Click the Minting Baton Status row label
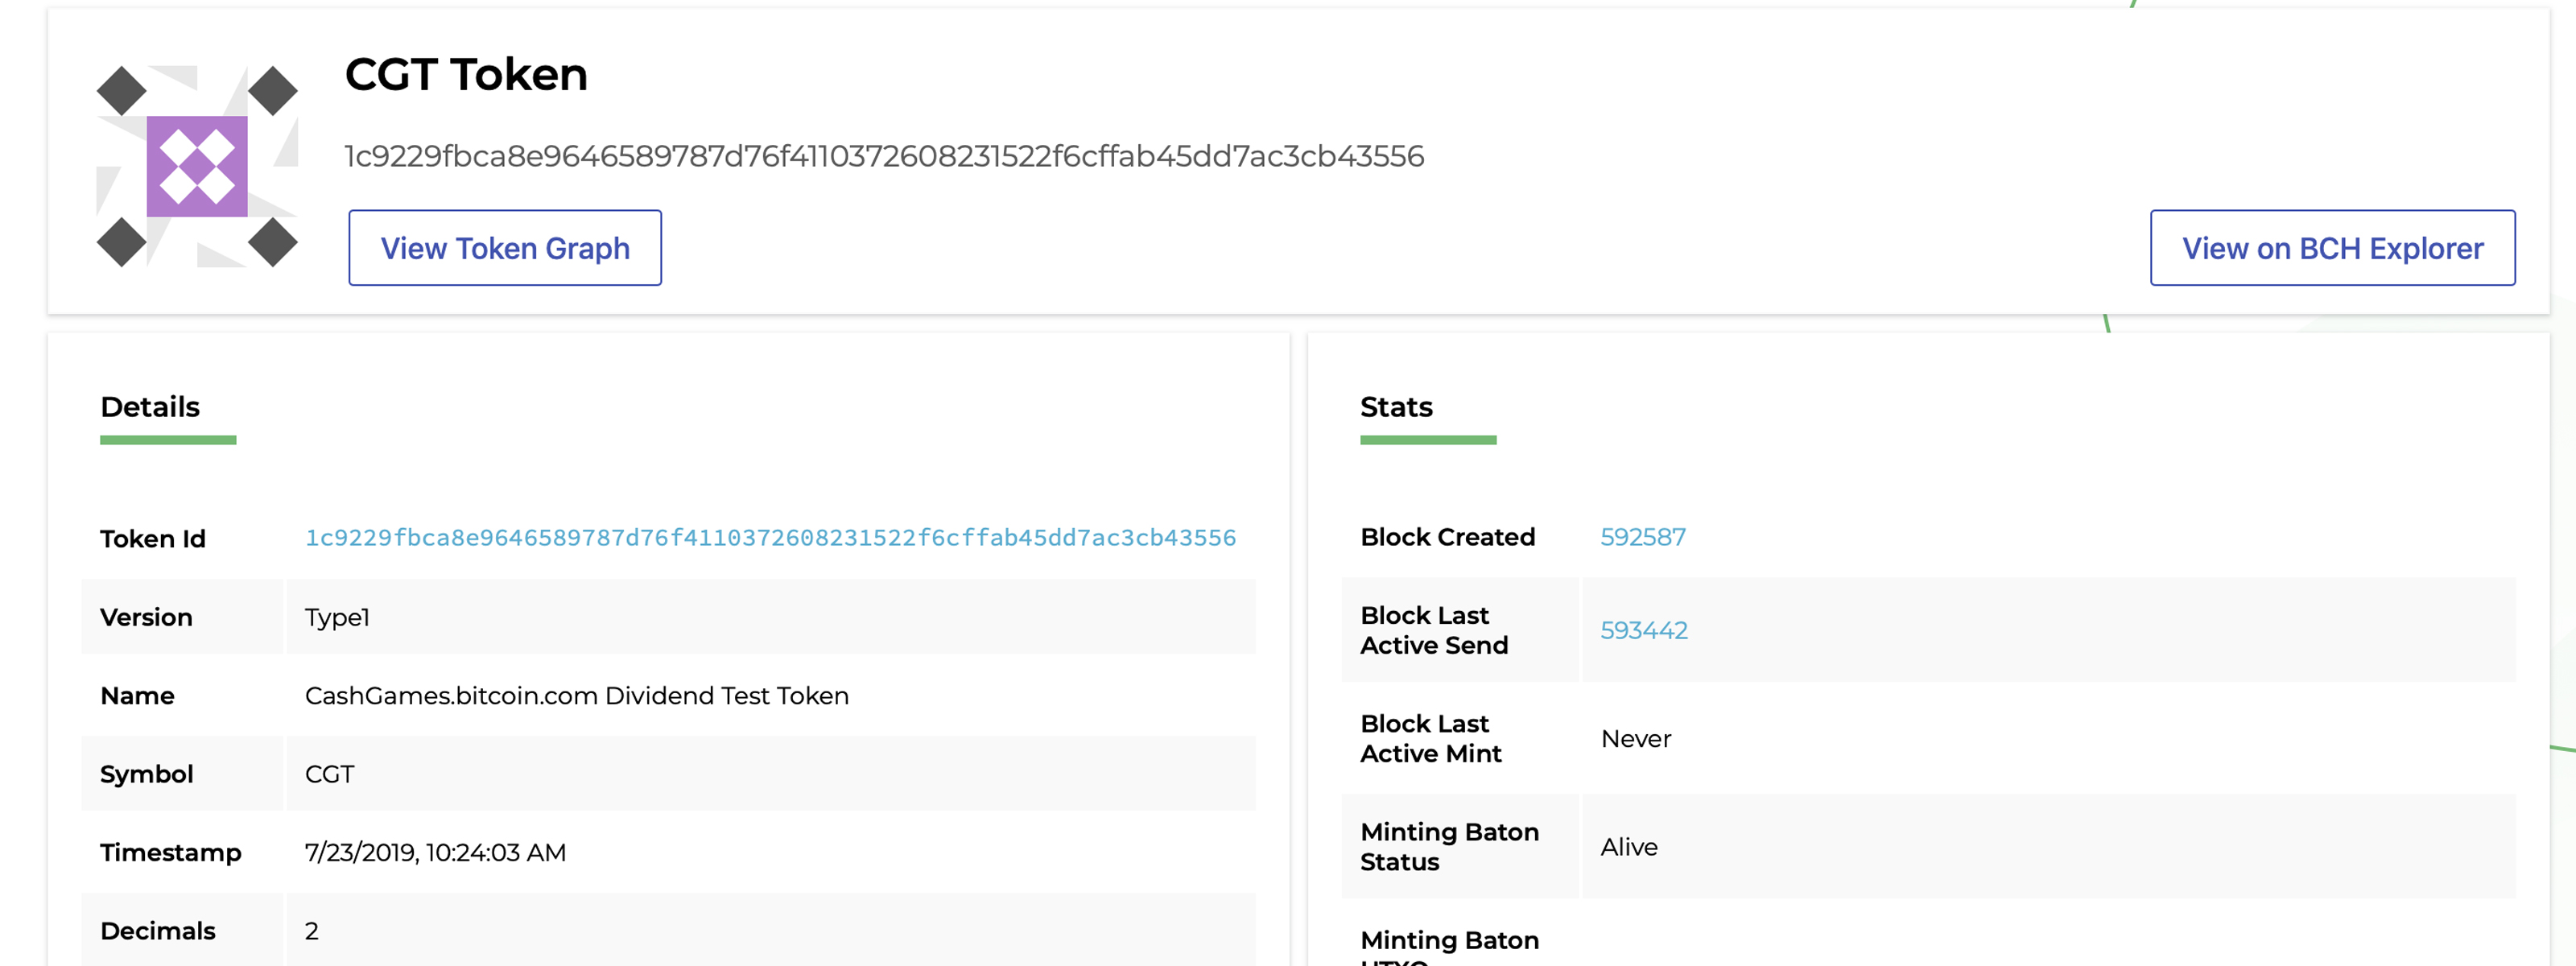2576x966 pixels. point(1449,847)
